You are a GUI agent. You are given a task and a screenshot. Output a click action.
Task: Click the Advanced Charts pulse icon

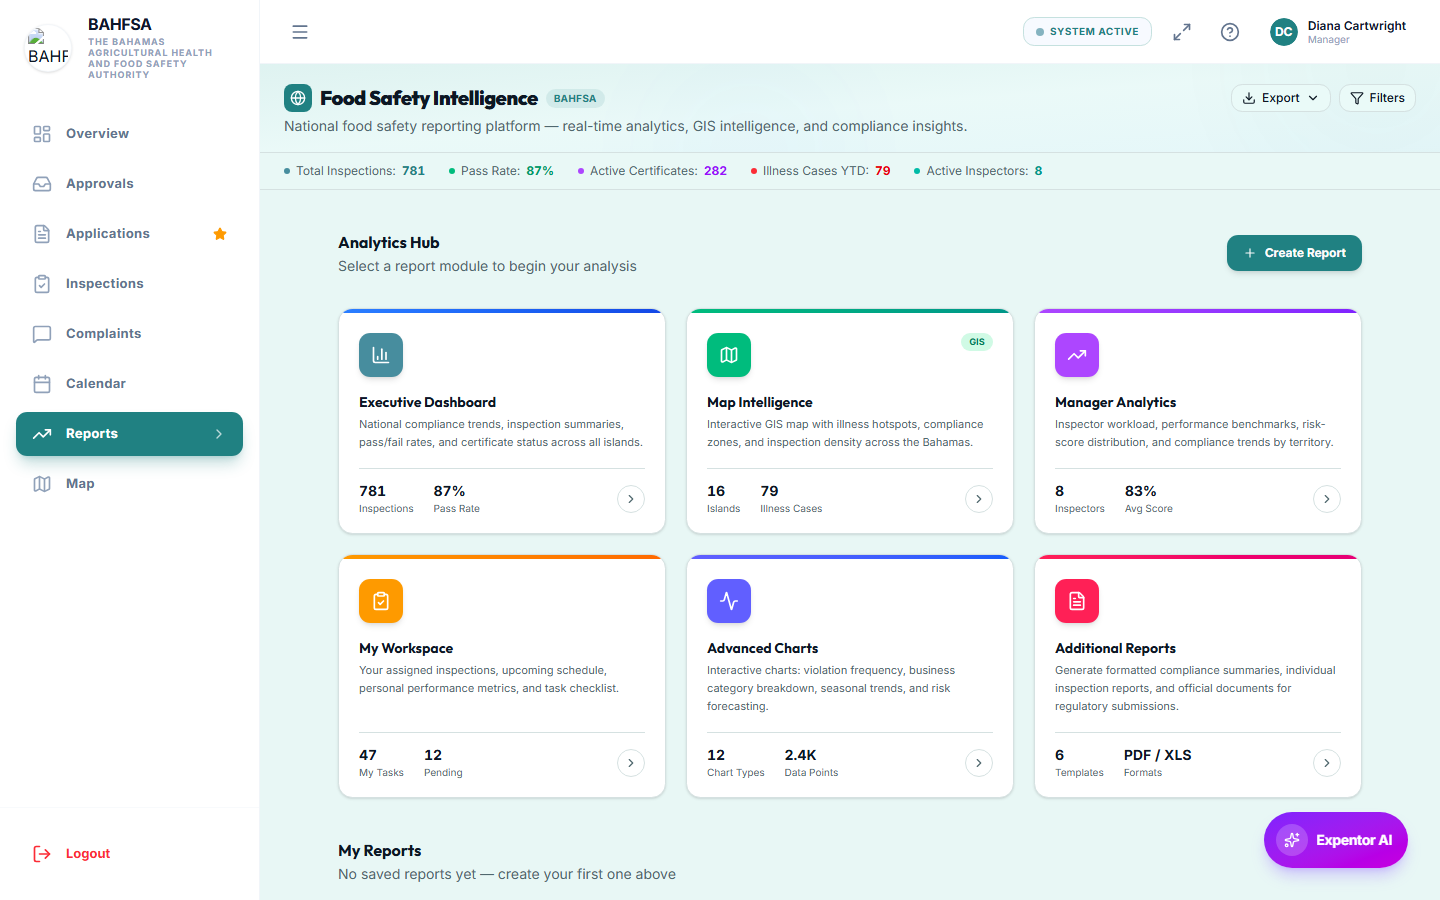pos(729,601)
